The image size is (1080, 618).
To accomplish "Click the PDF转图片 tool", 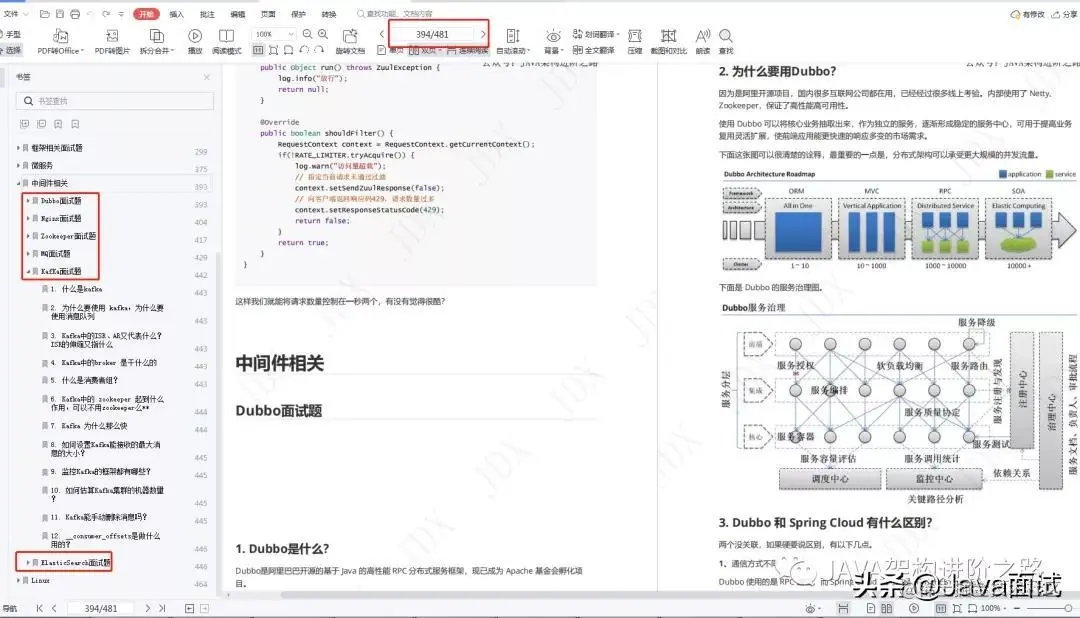I will pyautogui.click(x=112, y=41).
